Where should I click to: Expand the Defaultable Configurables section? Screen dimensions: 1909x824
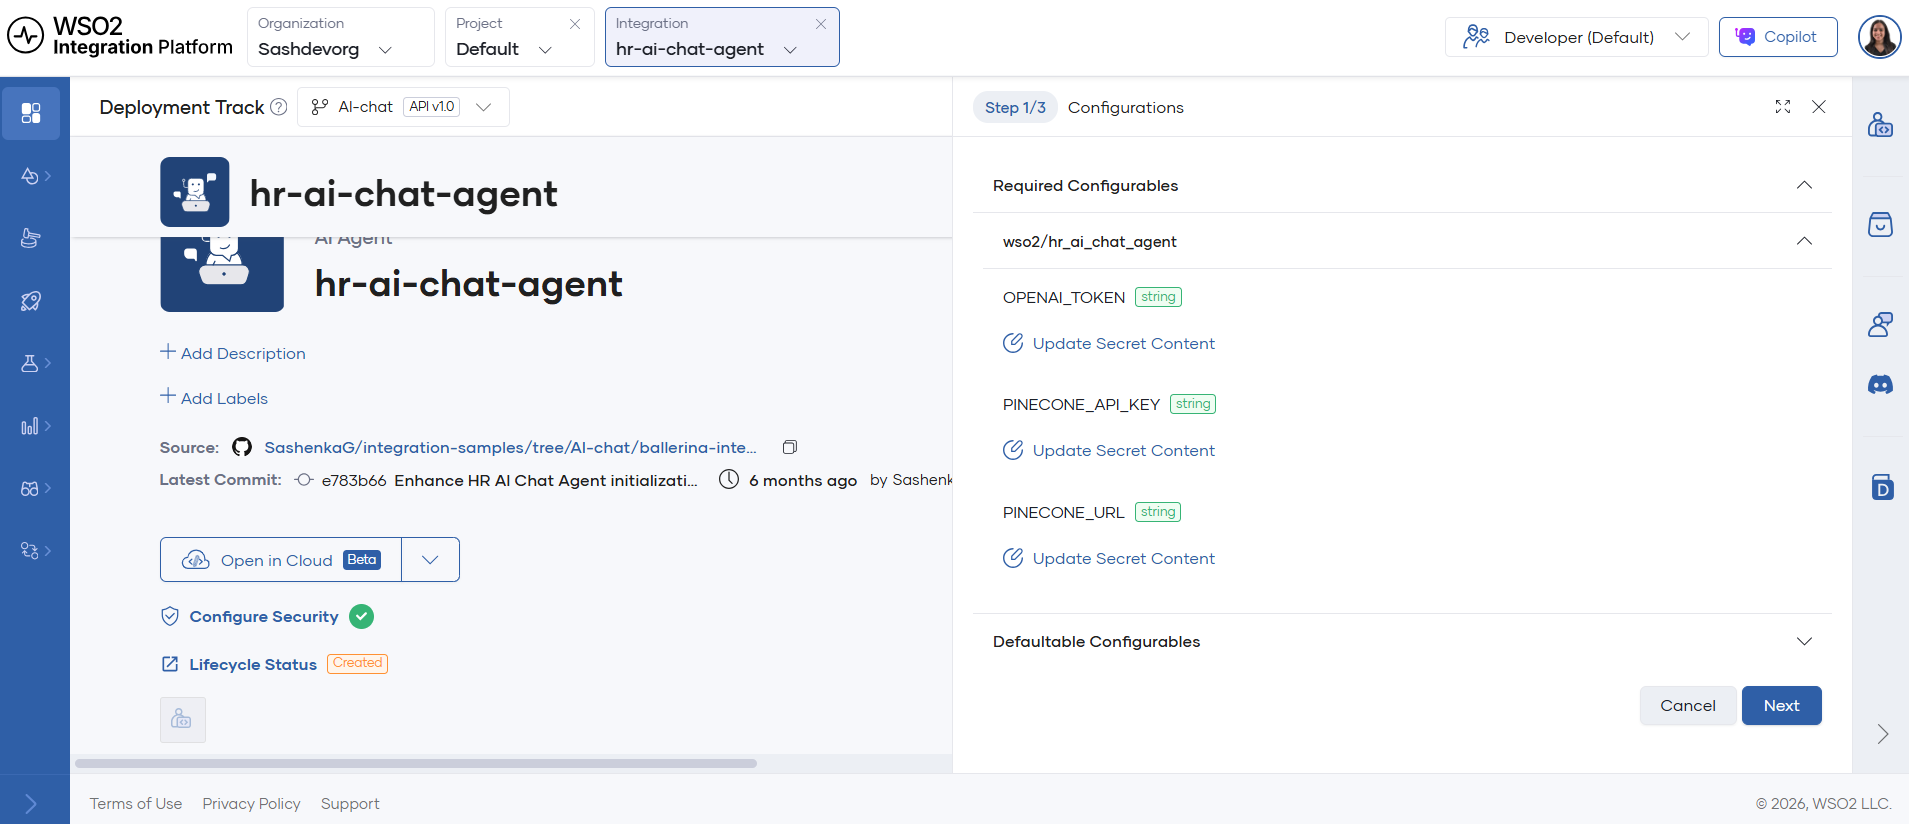tap(1805, 641)
